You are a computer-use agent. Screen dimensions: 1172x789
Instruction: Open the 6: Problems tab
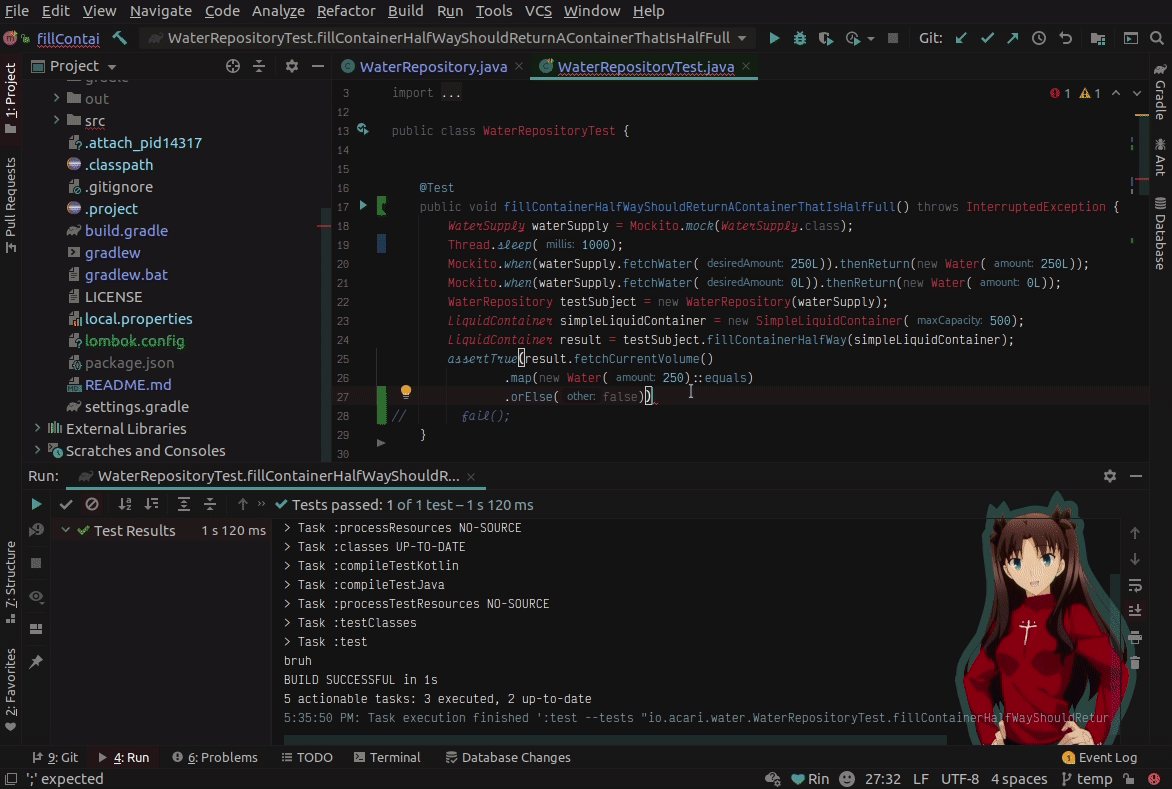[x=215, y=757]
